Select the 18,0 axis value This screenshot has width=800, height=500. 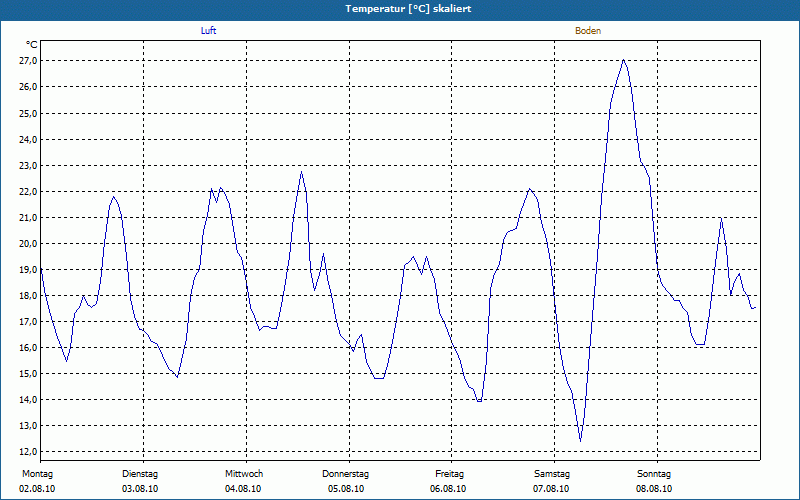(x=28, y=295)
